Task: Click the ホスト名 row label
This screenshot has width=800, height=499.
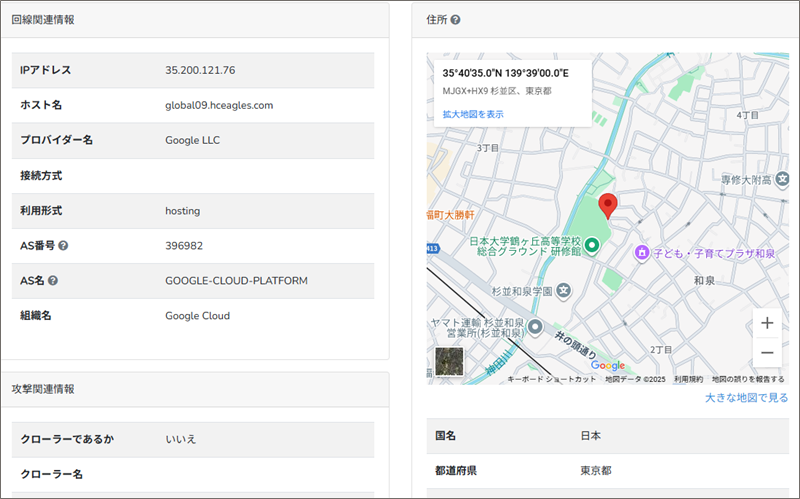Action: [41, 105]
